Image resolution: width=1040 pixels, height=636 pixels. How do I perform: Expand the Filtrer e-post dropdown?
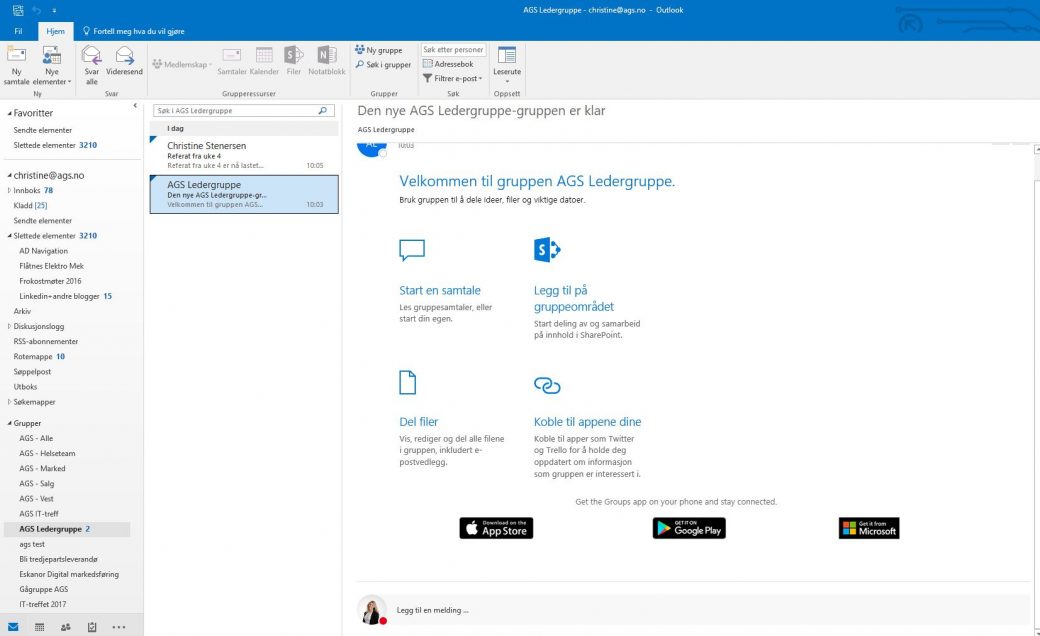(453, 78)
